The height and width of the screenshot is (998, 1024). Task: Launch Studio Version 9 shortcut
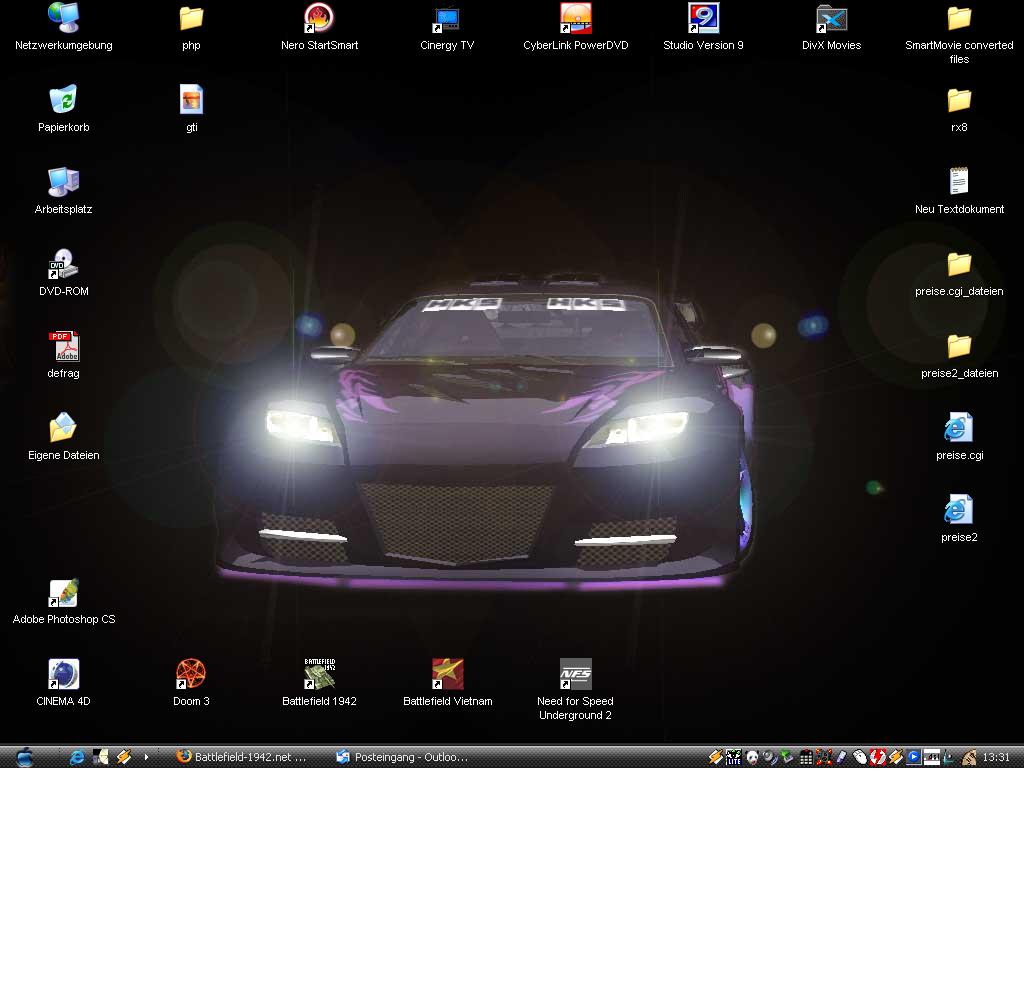[703, 27]
